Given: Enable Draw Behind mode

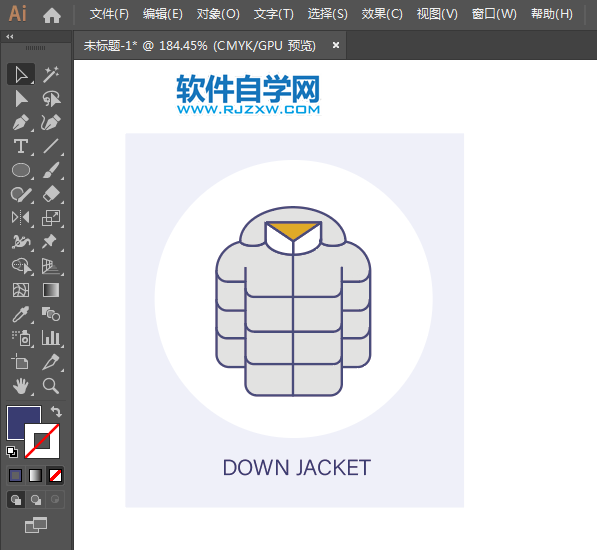Looking at the screenshot, I should click(36, 500).
